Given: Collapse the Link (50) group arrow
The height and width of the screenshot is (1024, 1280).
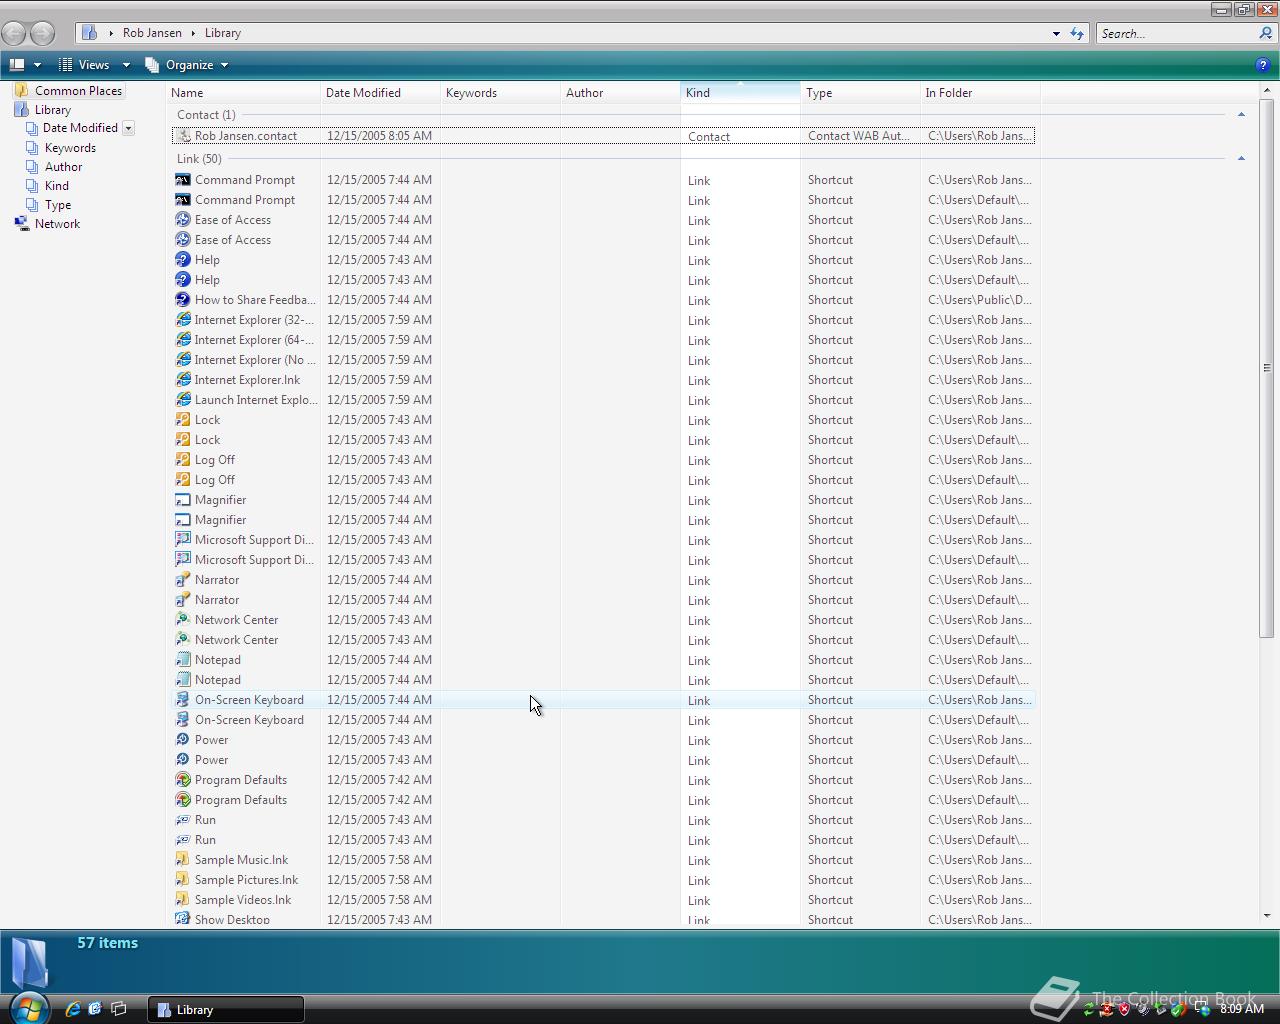Looking at the screenshot, I should pyautogui.click(x=1241, y=159).
